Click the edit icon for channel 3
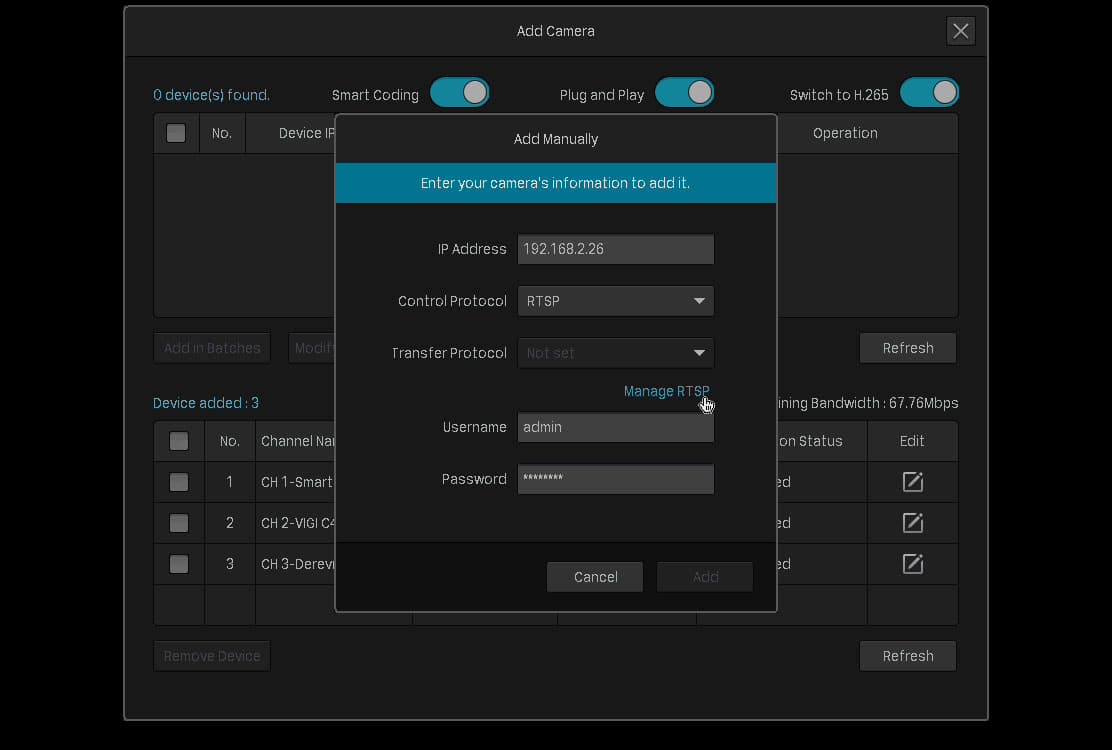1112x750 pixels. coord(912,564)
